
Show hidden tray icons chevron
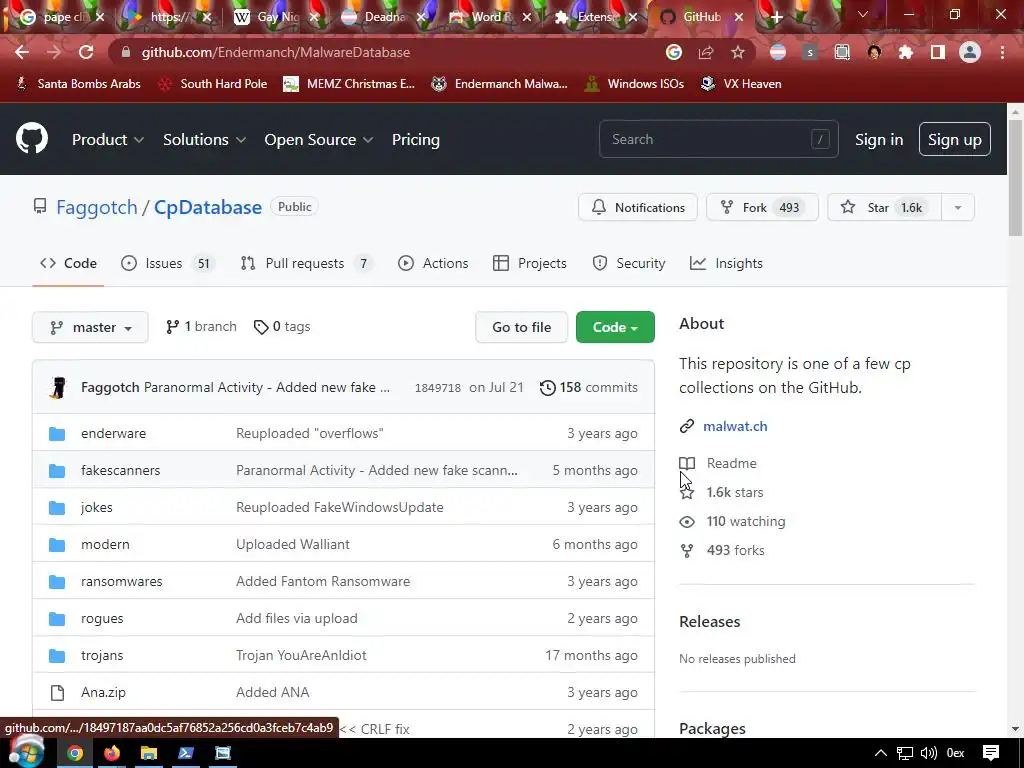(x=881, y=753)
